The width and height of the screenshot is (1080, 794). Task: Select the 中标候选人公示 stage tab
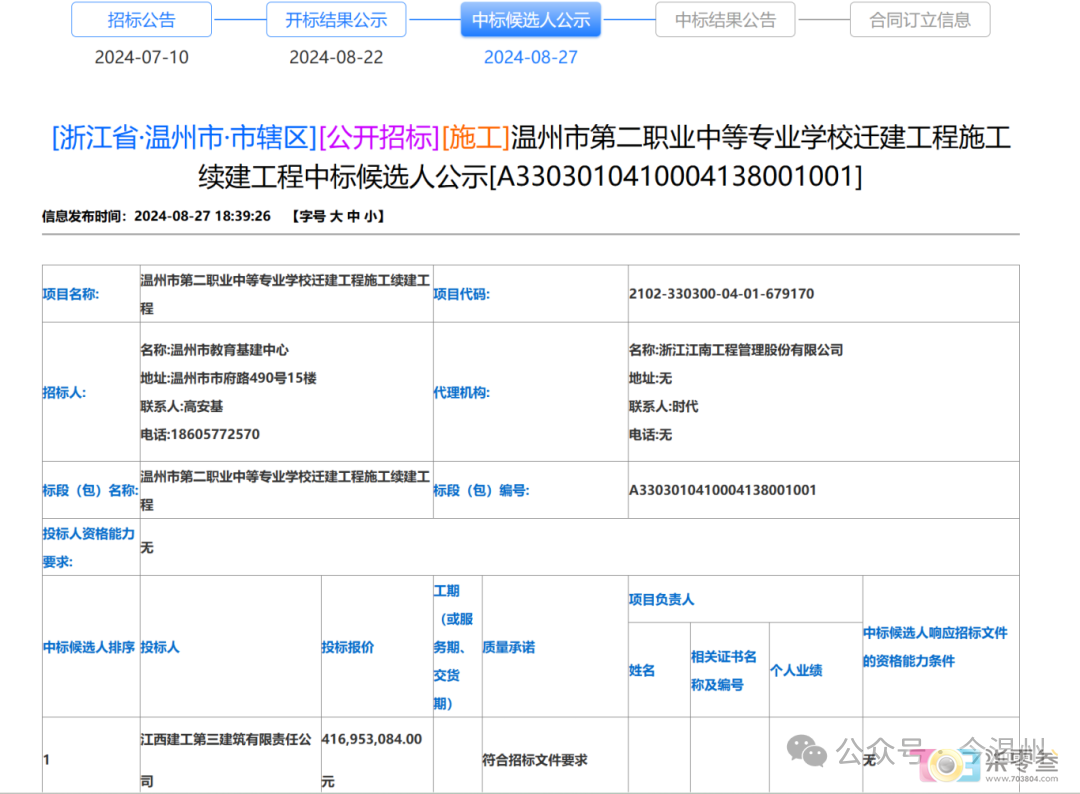[531, 20]
